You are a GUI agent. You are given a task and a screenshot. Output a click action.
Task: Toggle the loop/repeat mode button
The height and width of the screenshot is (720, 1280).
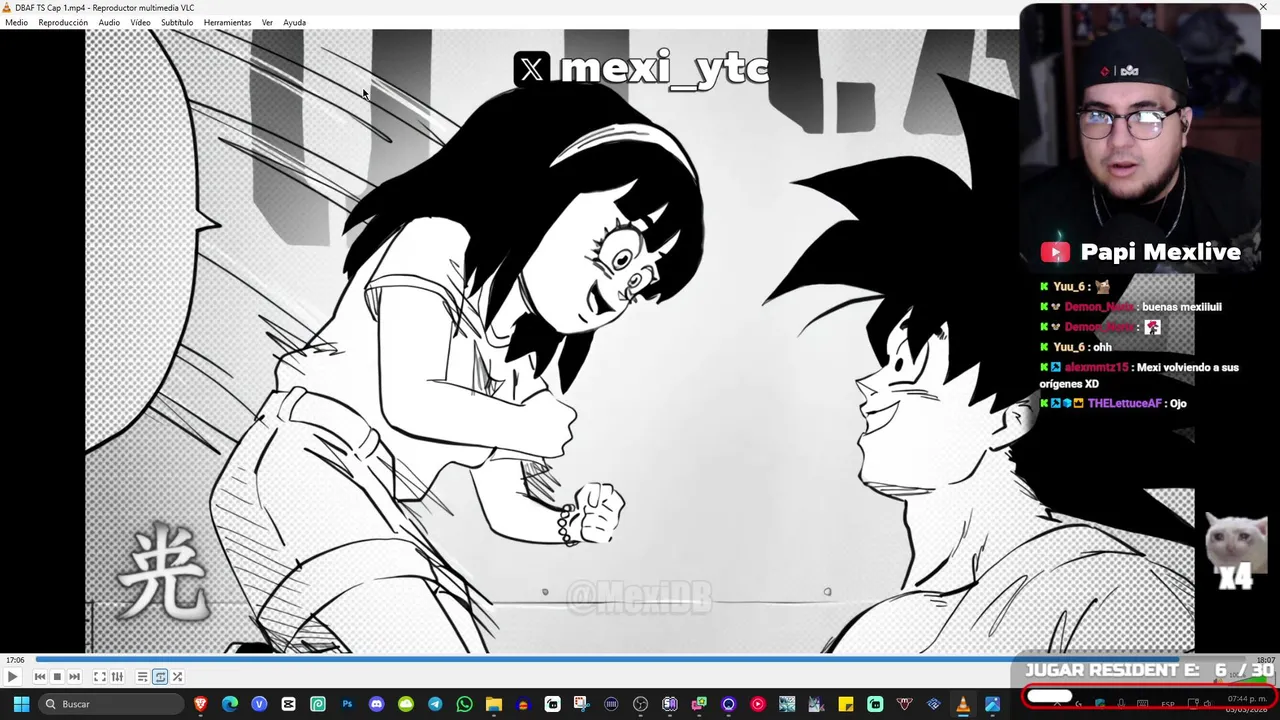160,677
